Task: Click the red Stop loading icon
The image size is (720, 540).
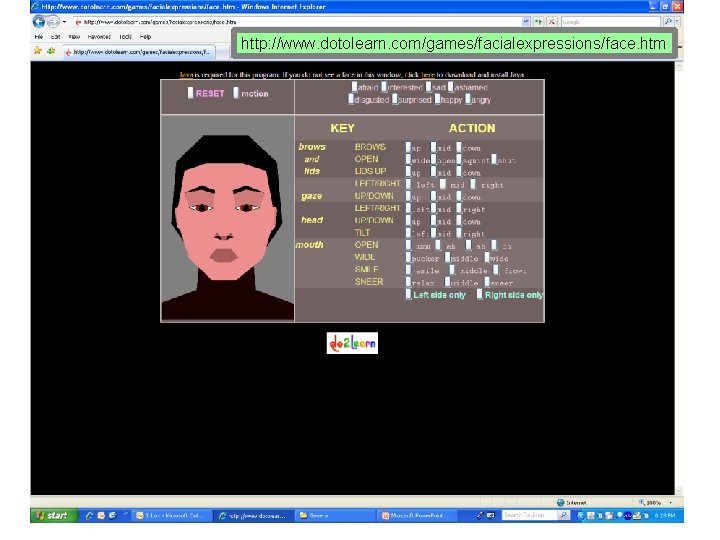Action: tap(551, 22)
